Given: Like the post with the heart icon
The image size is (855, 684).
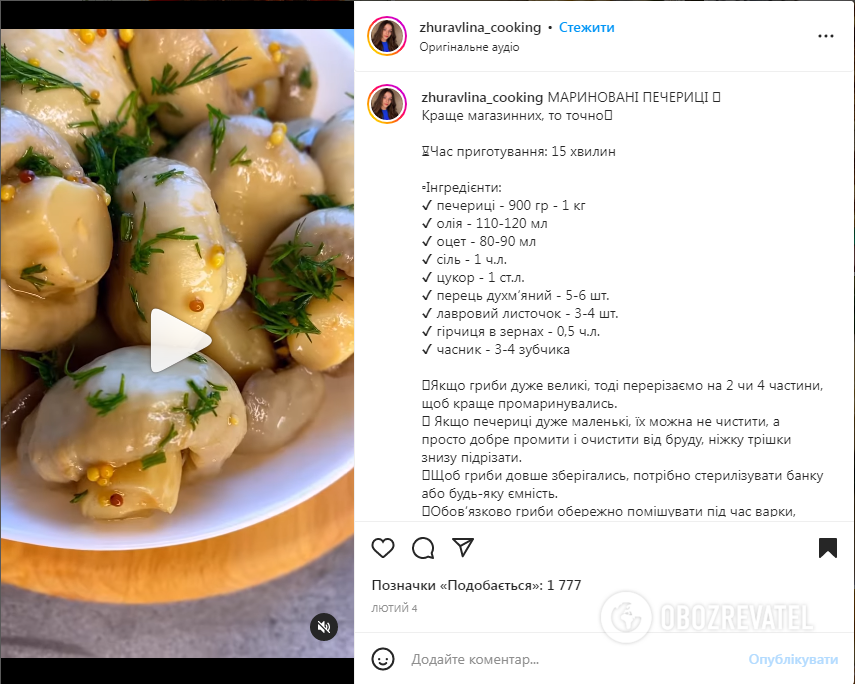Looking at the screenshot, I should click(x=383, y=548).
